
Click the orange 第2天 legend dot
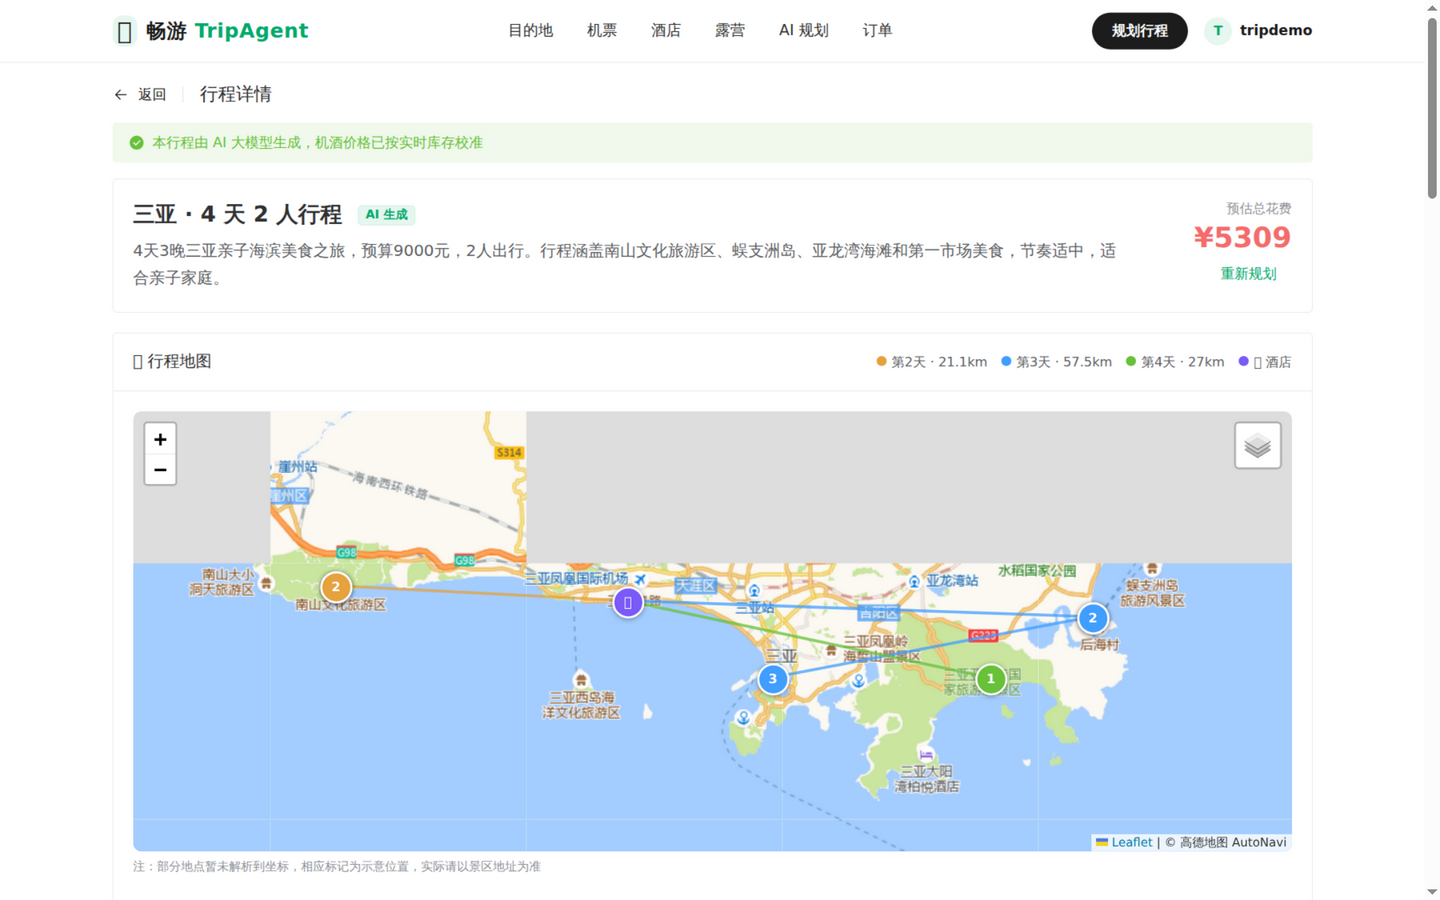[881, 362]
